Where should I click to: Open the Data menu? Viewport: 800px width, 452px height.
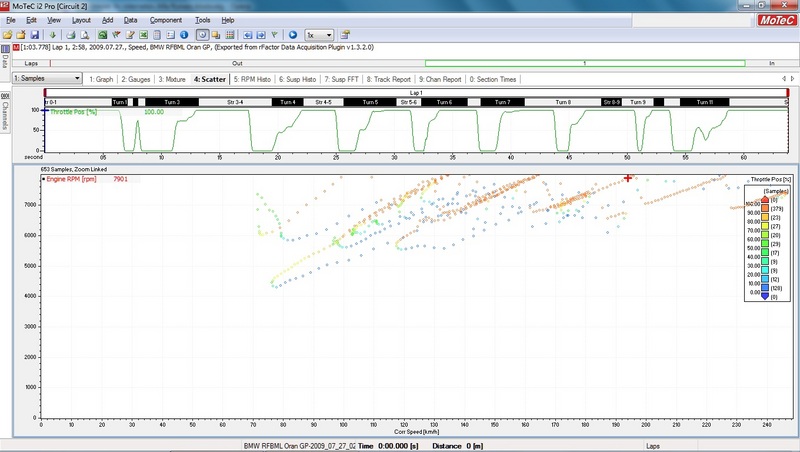(x=131, y=20)
